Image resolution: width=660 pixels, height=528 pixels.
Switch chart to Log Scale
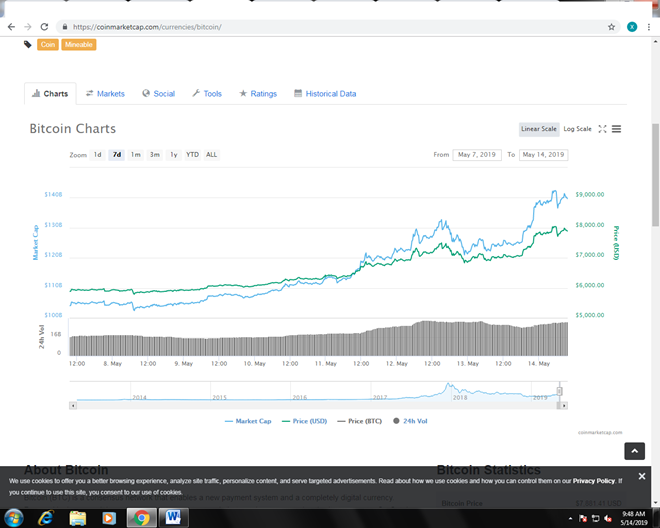(577, 129)
